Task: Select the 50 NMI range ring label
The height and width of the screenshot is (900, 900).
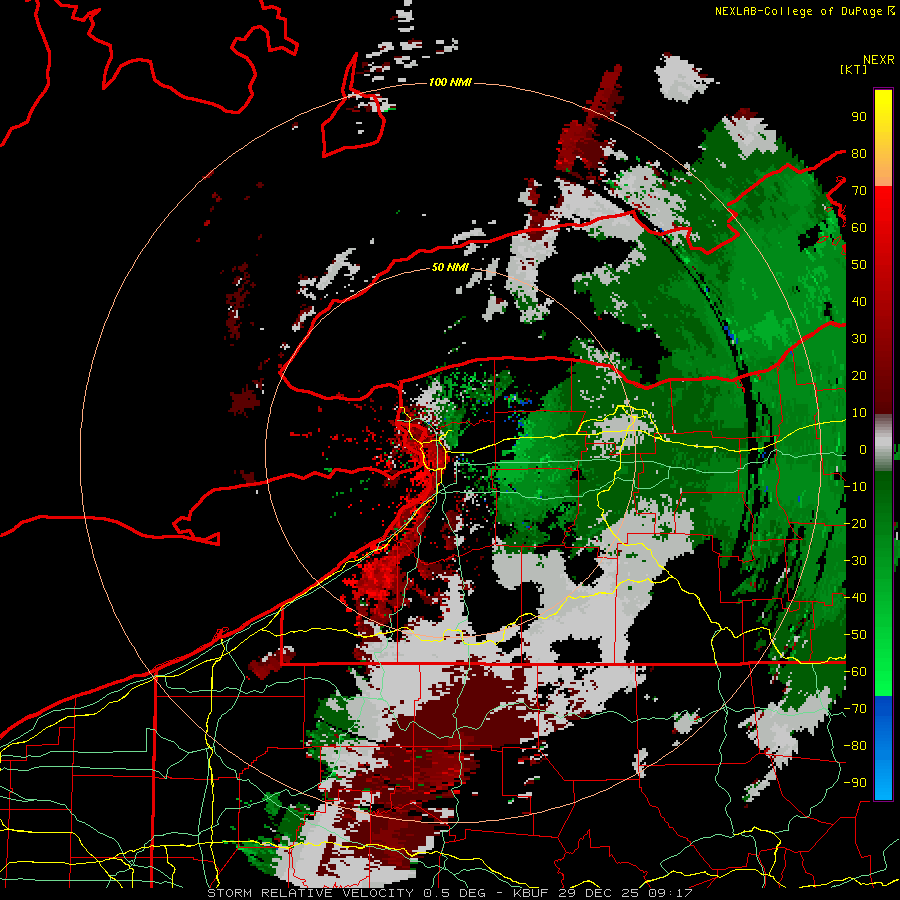Action: [450, 267]
